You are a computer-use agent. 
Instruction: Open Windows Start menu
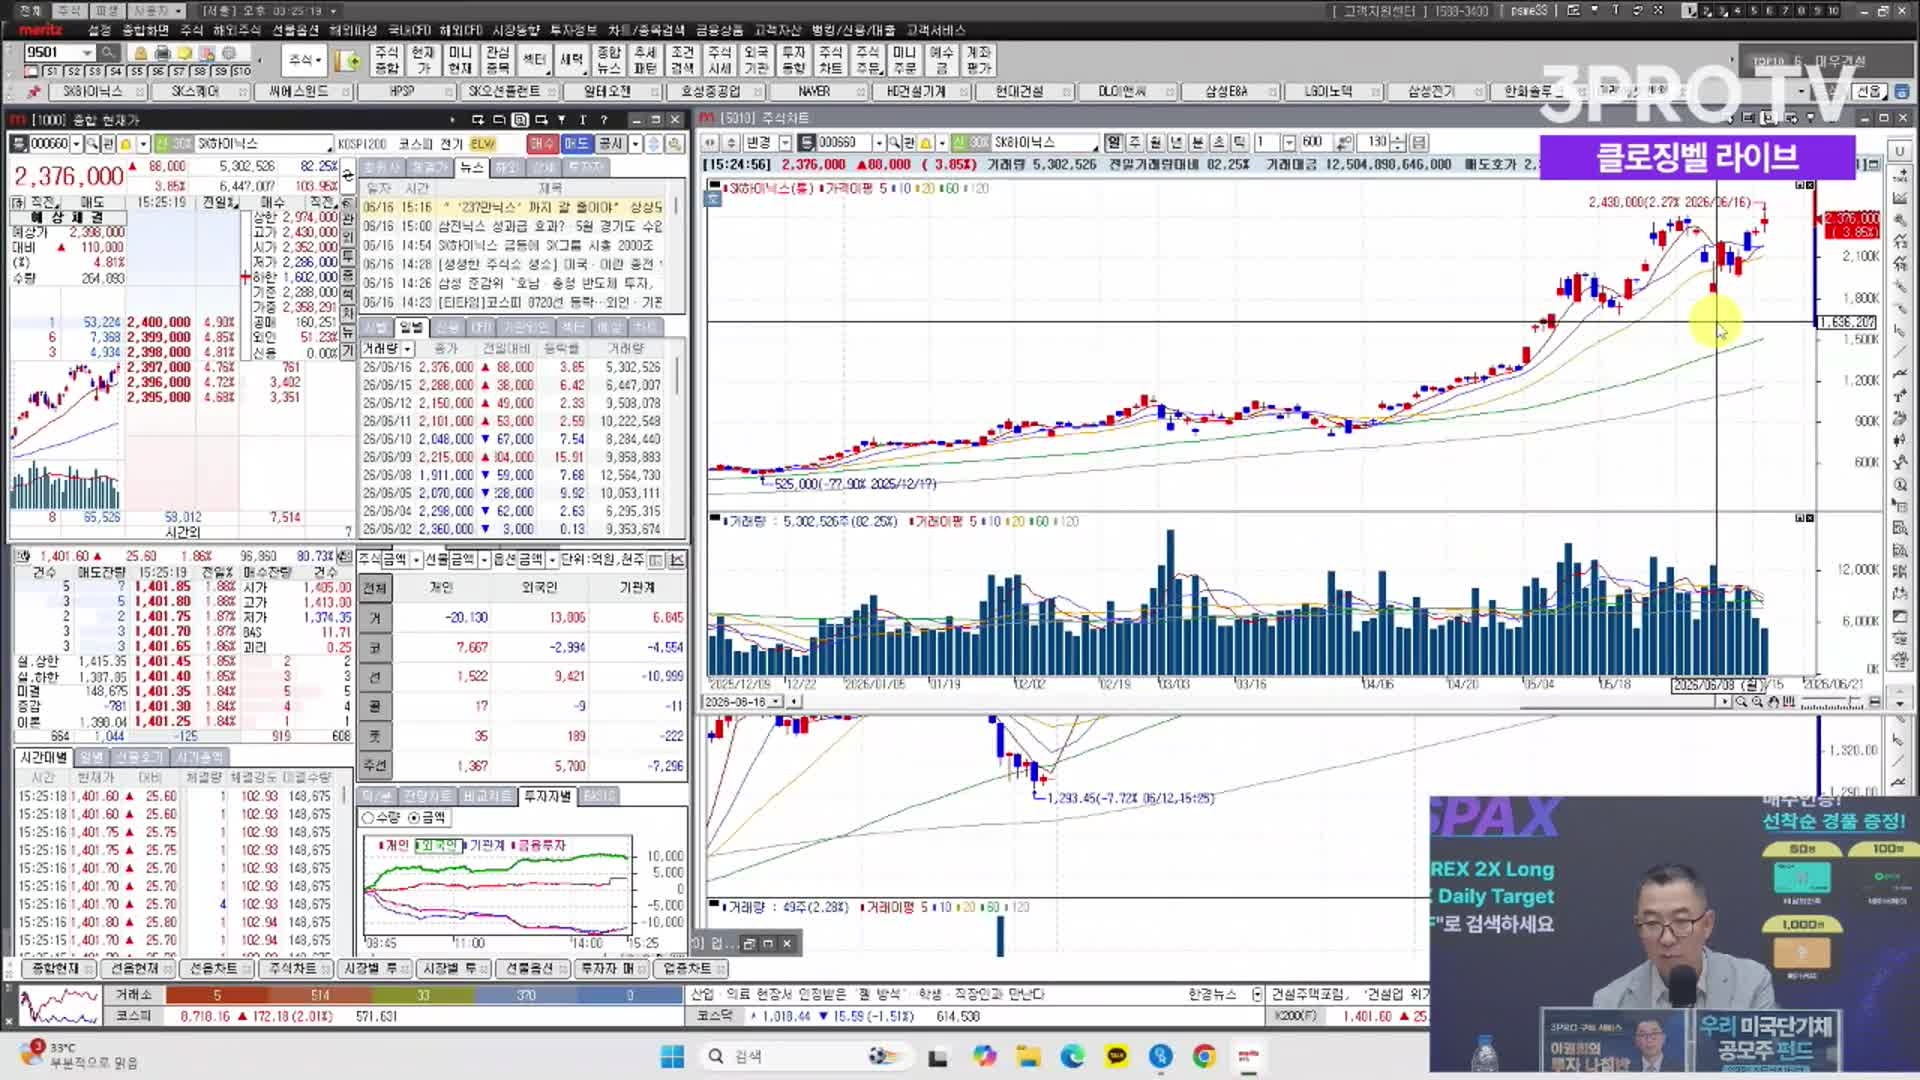point(672,1056)
